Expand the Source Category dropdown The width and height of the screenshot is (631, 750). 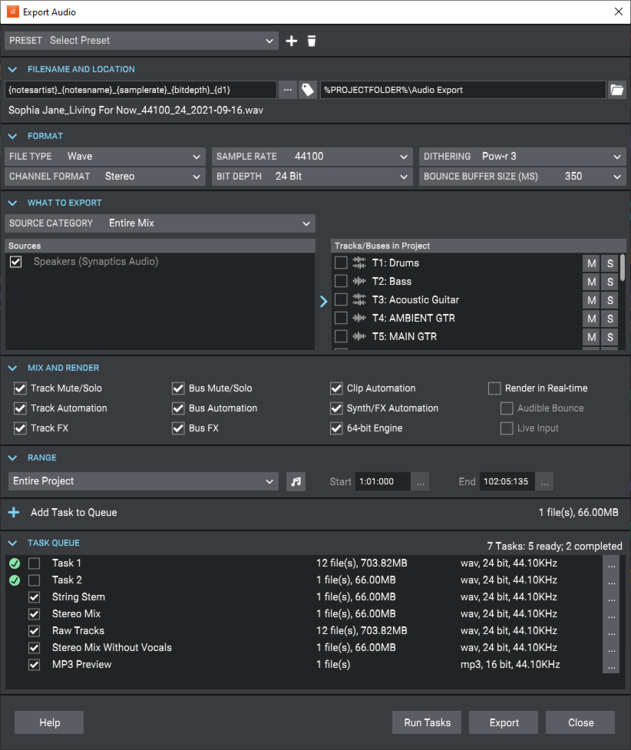click(x=160, y=223)
